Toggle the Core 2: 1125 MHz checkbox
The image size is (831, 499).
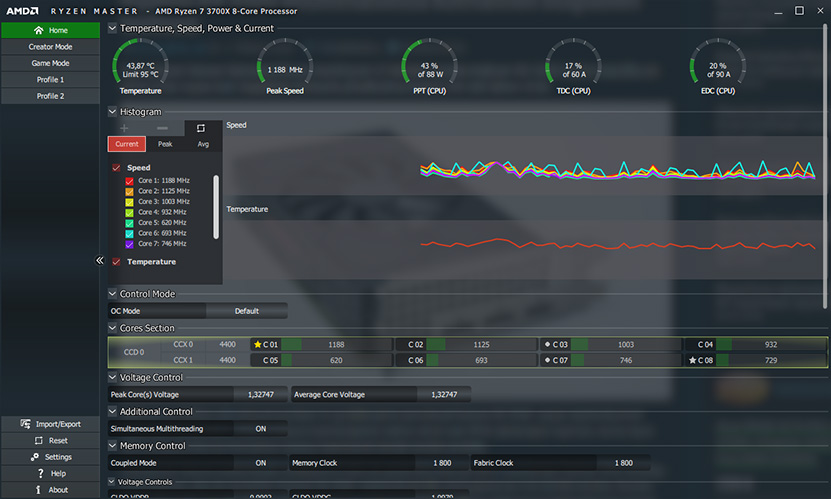coord(129,191)
